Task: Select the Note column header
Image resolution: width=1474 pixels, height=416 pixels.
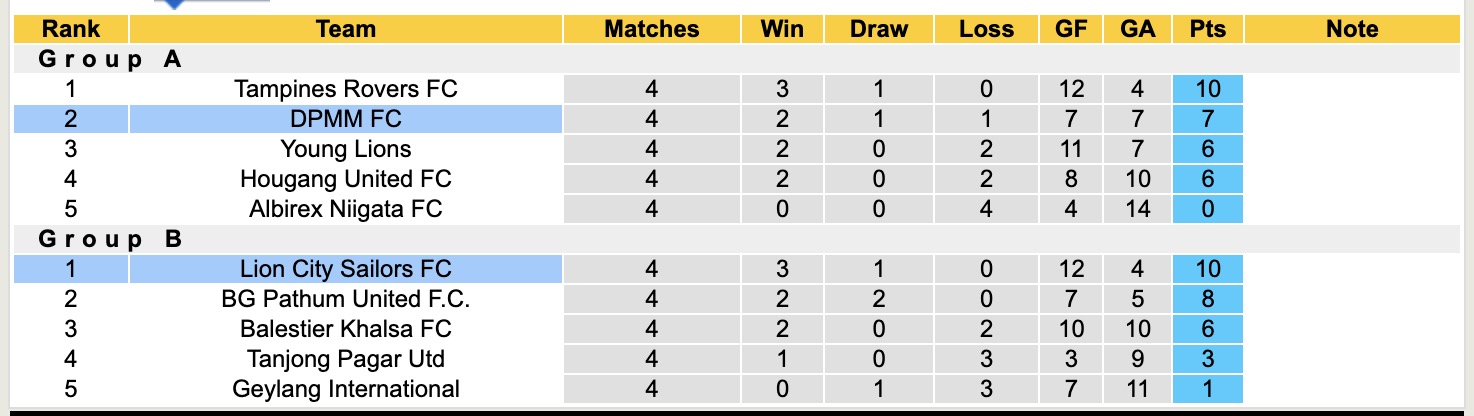Action: tap(1352, 29)
